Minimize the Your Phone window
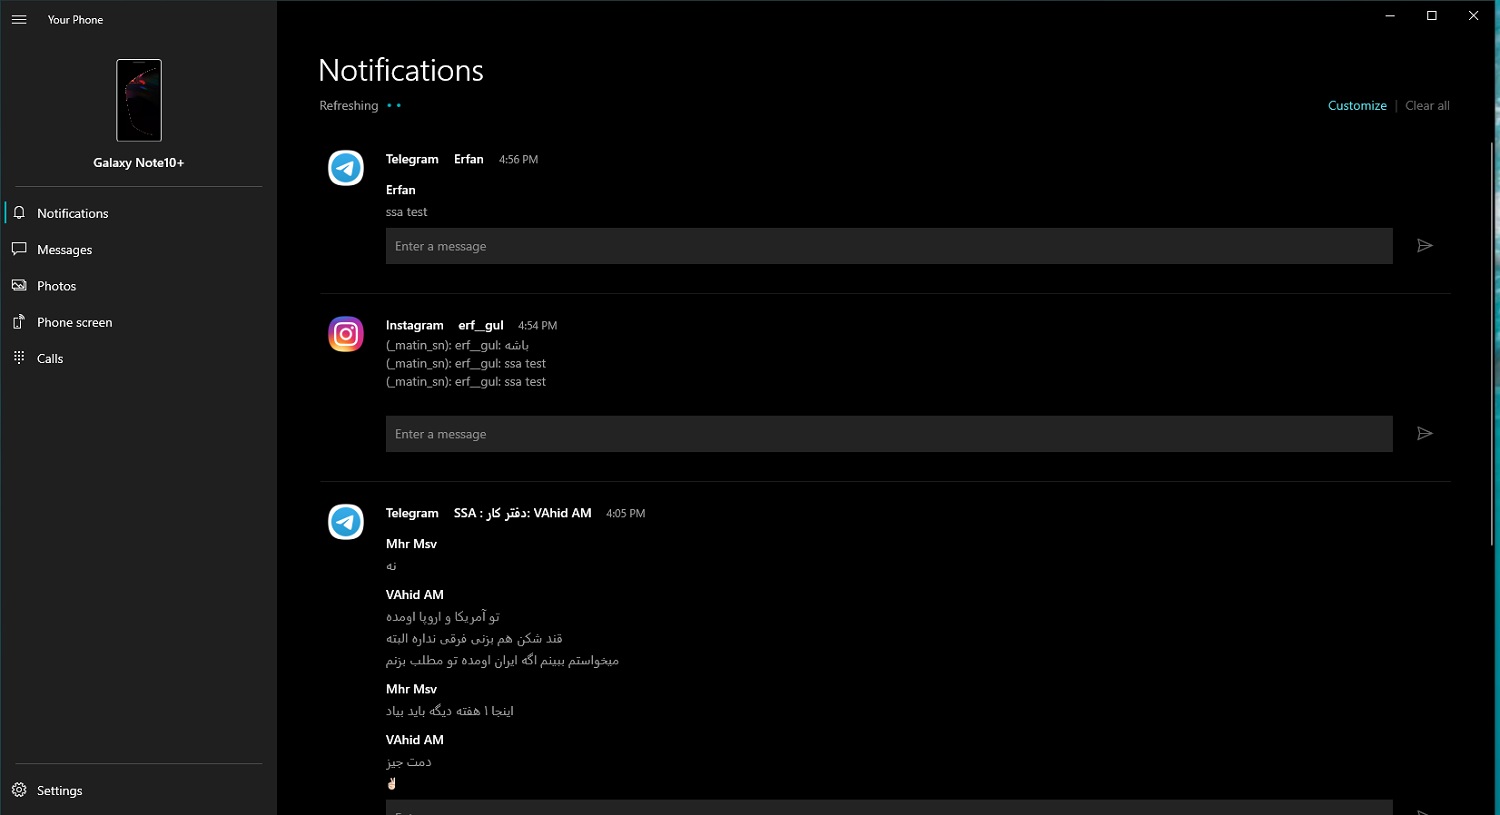The image size is (1500, 815). pos(1390,15)
